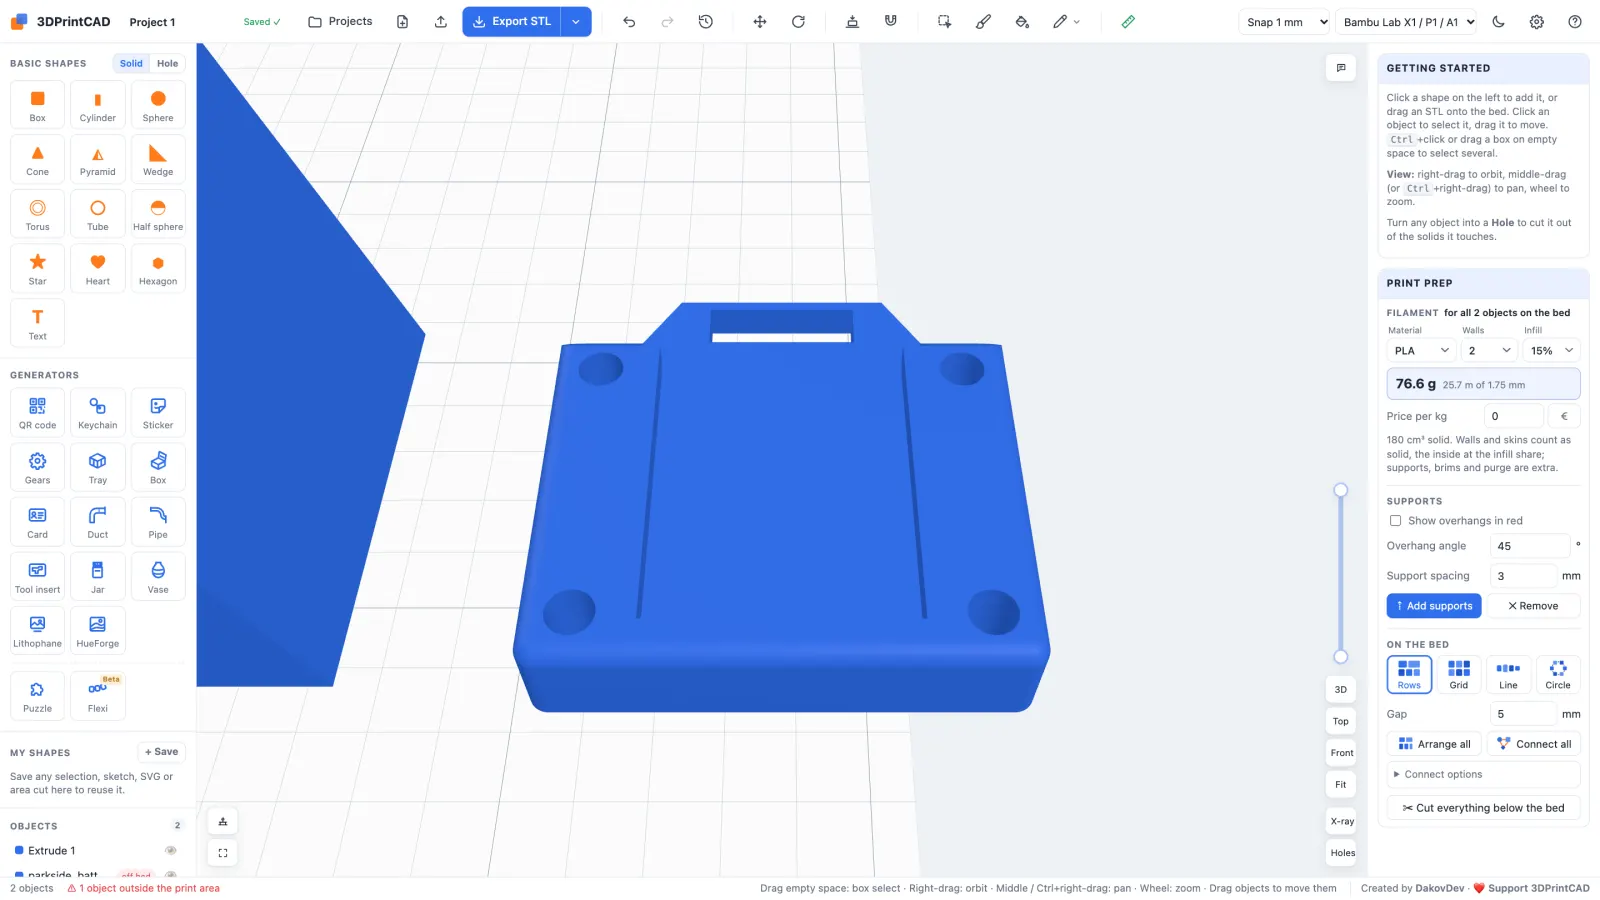Screen dimensions: 1600x900
Task: Select the move tool in toolbar
Action: pyautogui.click(x=760, y=22)
